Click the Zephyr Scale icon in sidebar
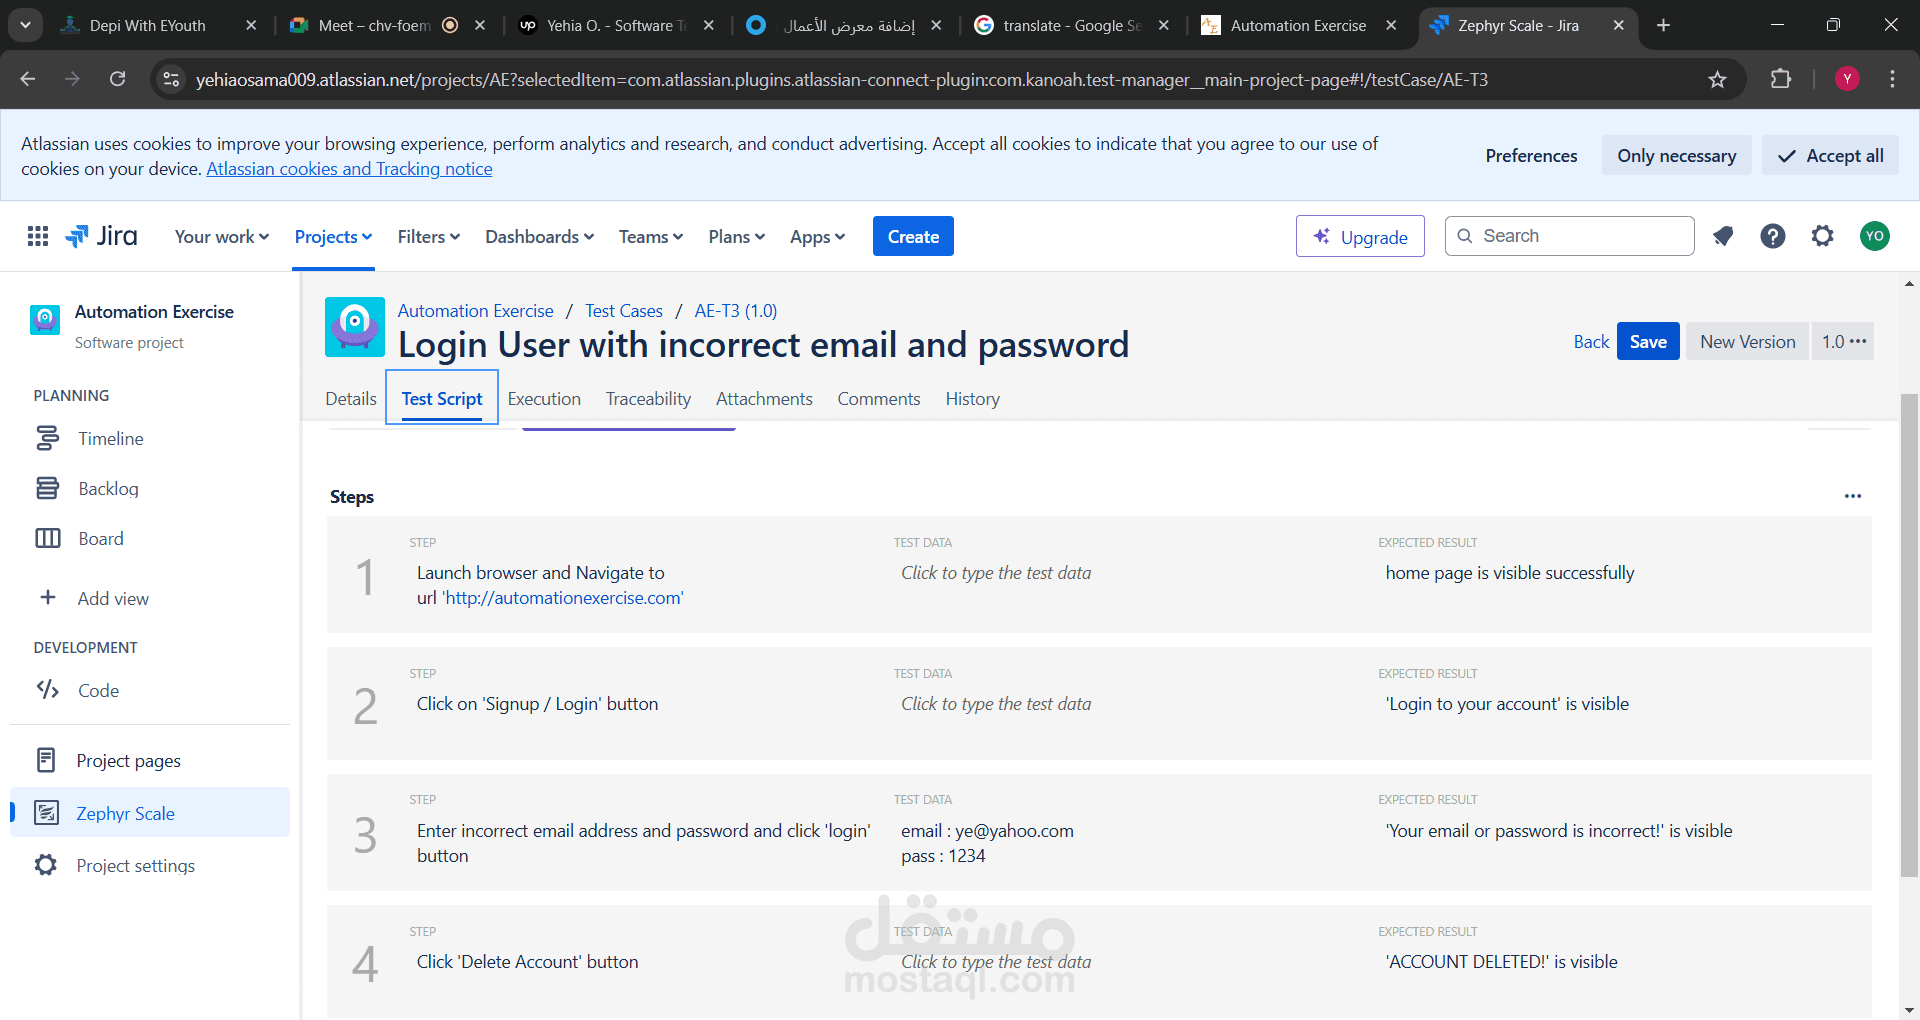This screenshot has width=1920, height=1020. coord(46,812)
